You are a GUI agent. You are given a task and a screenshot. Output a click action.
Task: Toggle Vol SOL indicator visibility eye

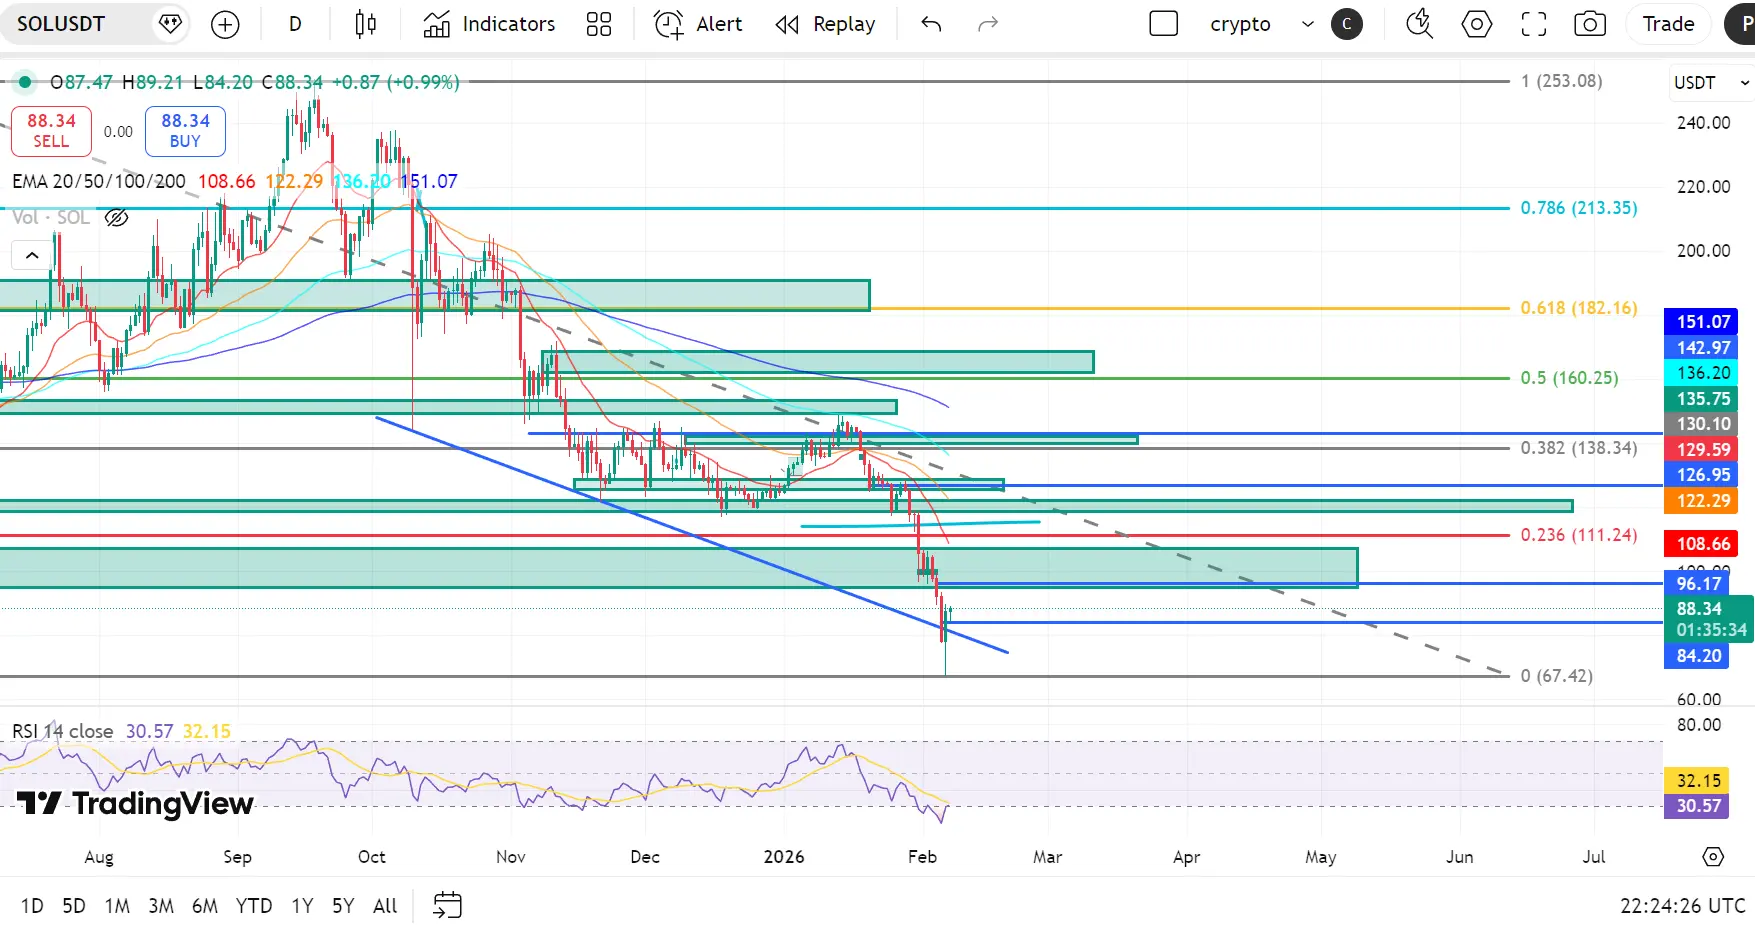[x=117, y=217]
